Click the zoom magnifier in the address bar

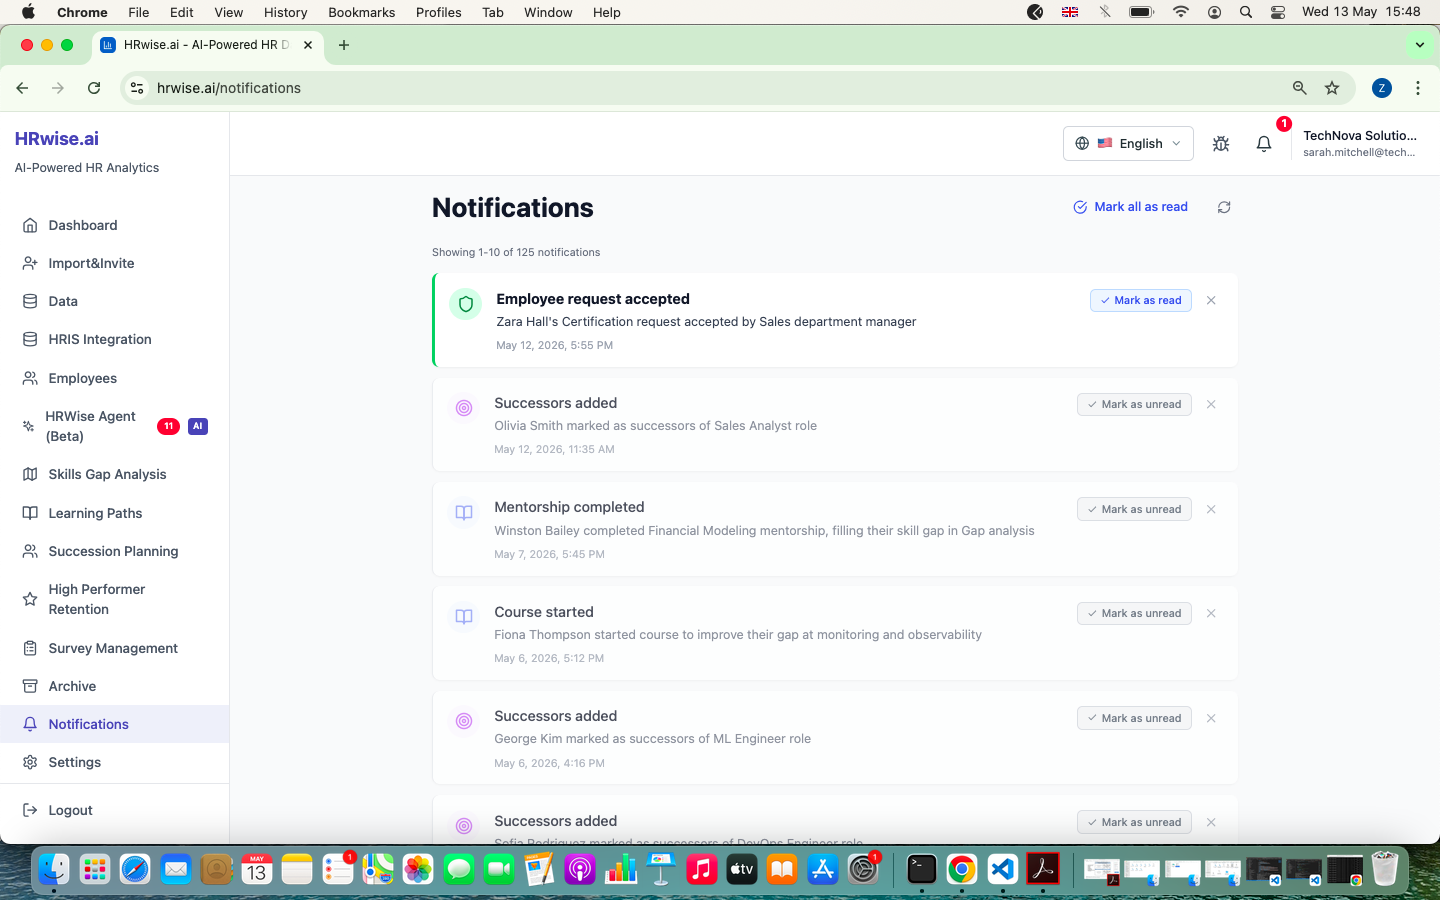coord(1300,88)
